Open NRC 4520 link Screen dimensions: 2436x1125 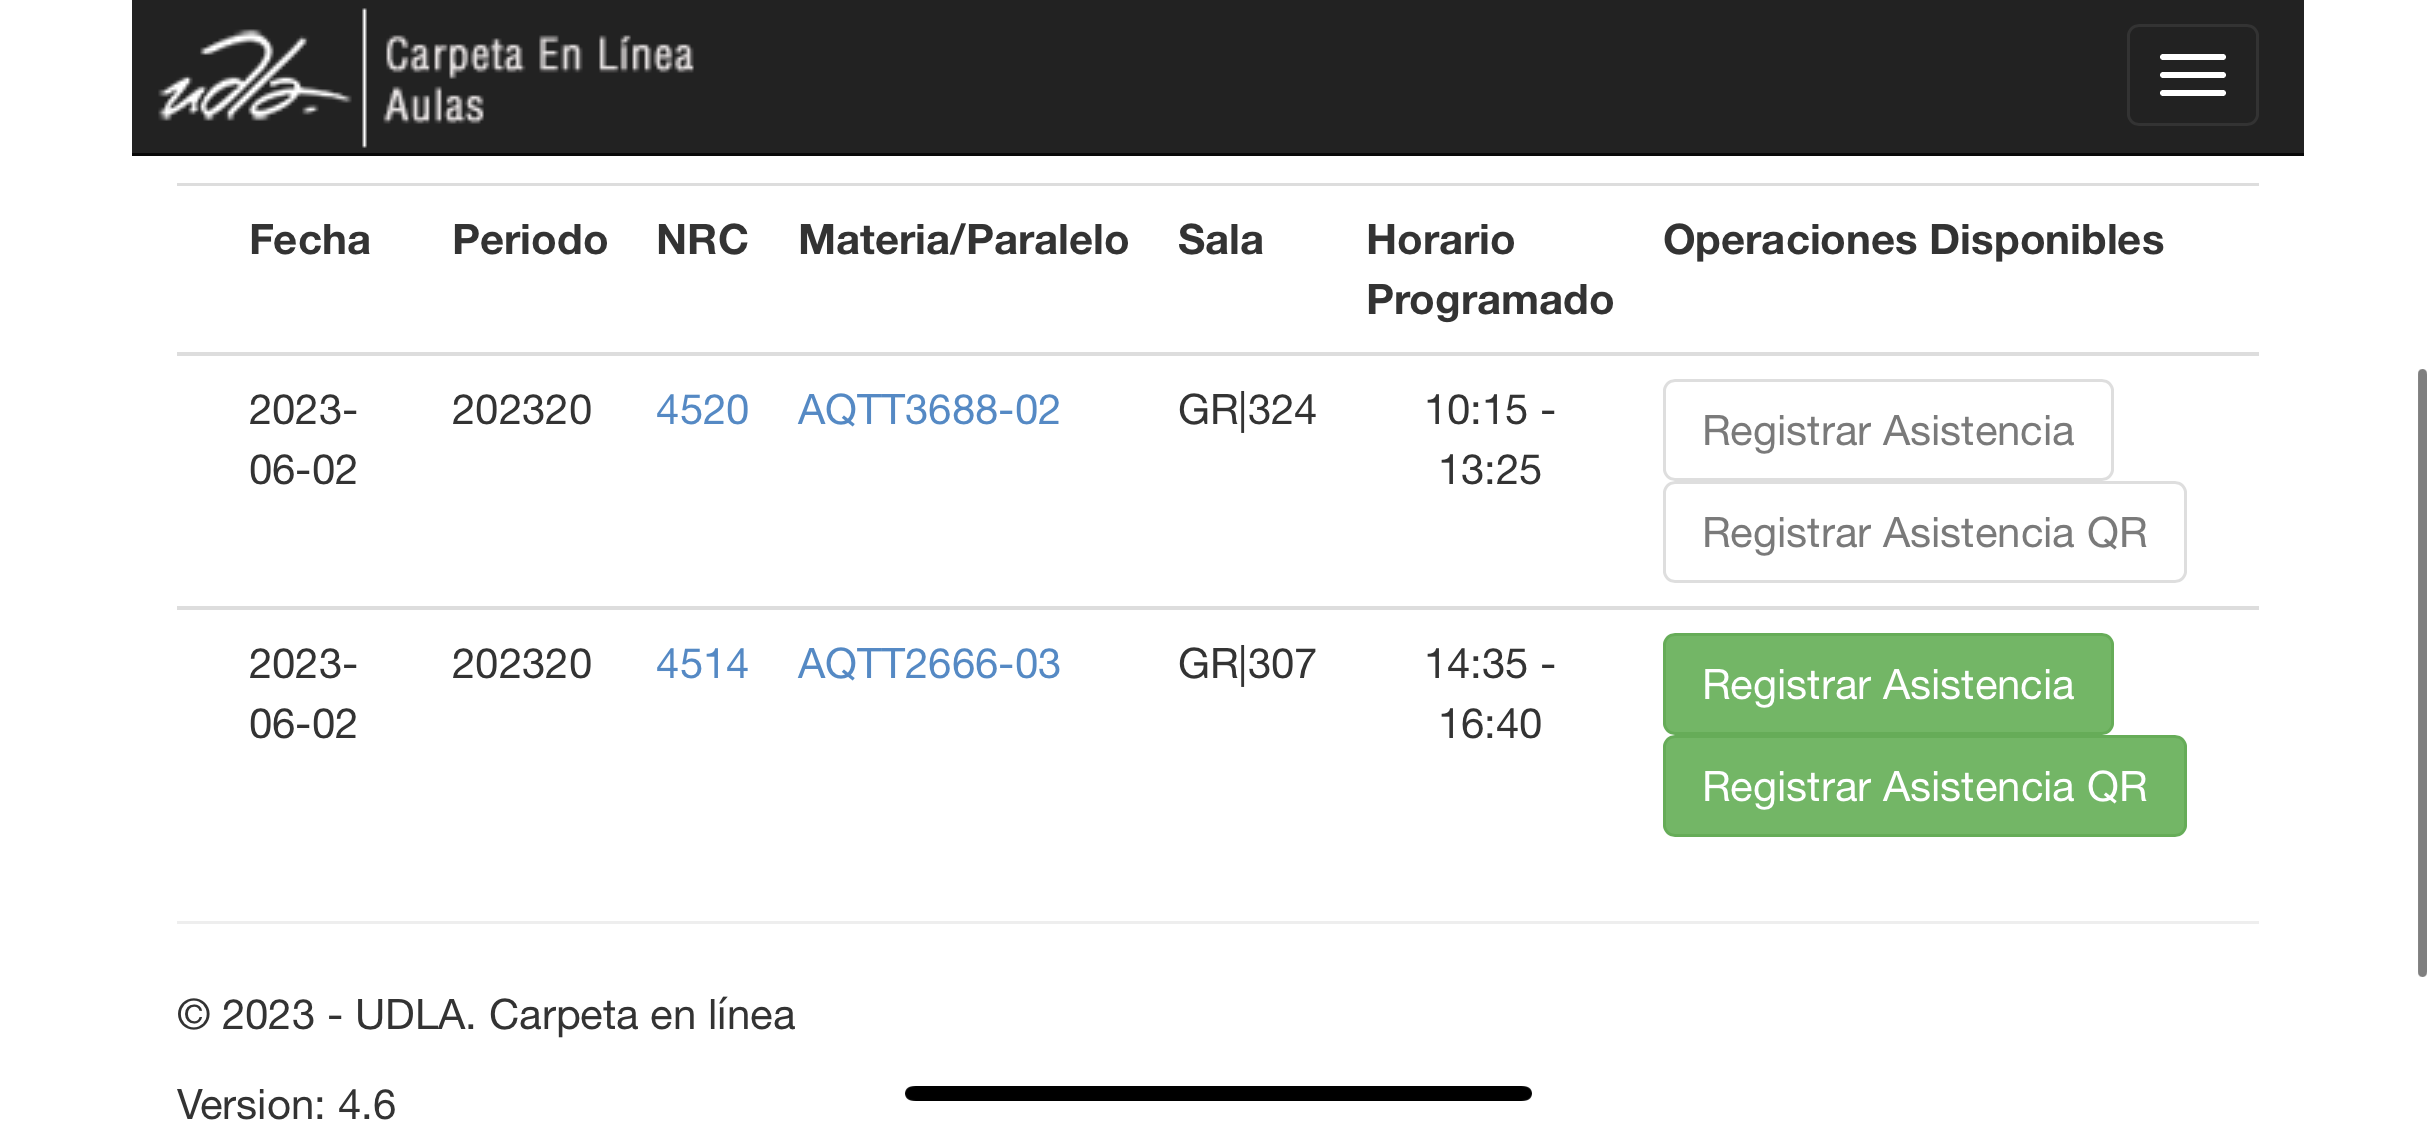(702, 410)
